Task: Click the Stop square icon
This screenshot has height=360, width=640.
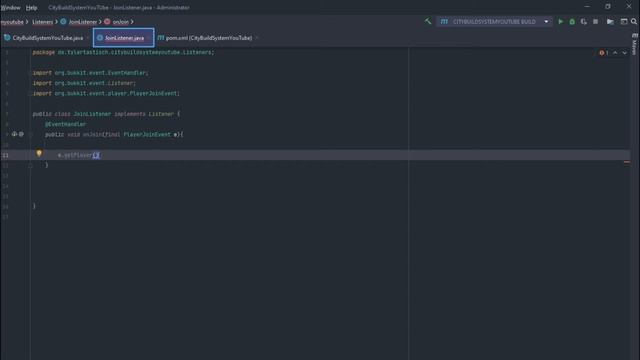Action: (596, 22)
